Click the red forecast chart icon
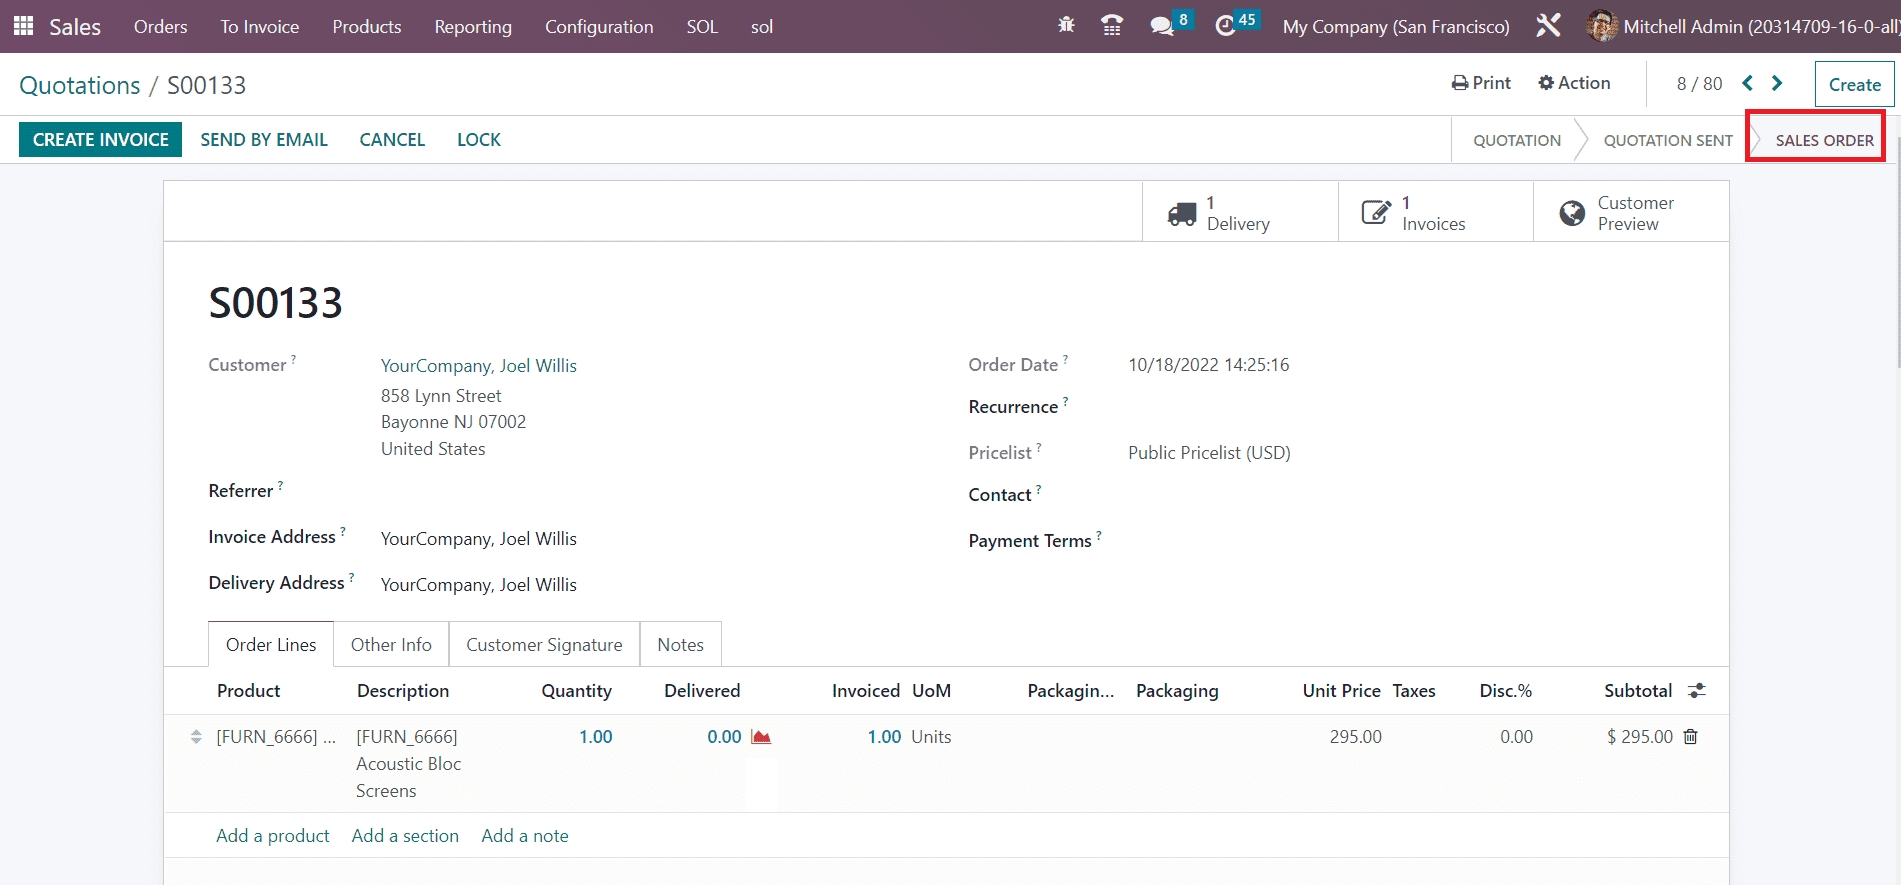The width and height of the screenshot is (1901, 885). pos(761,737)
